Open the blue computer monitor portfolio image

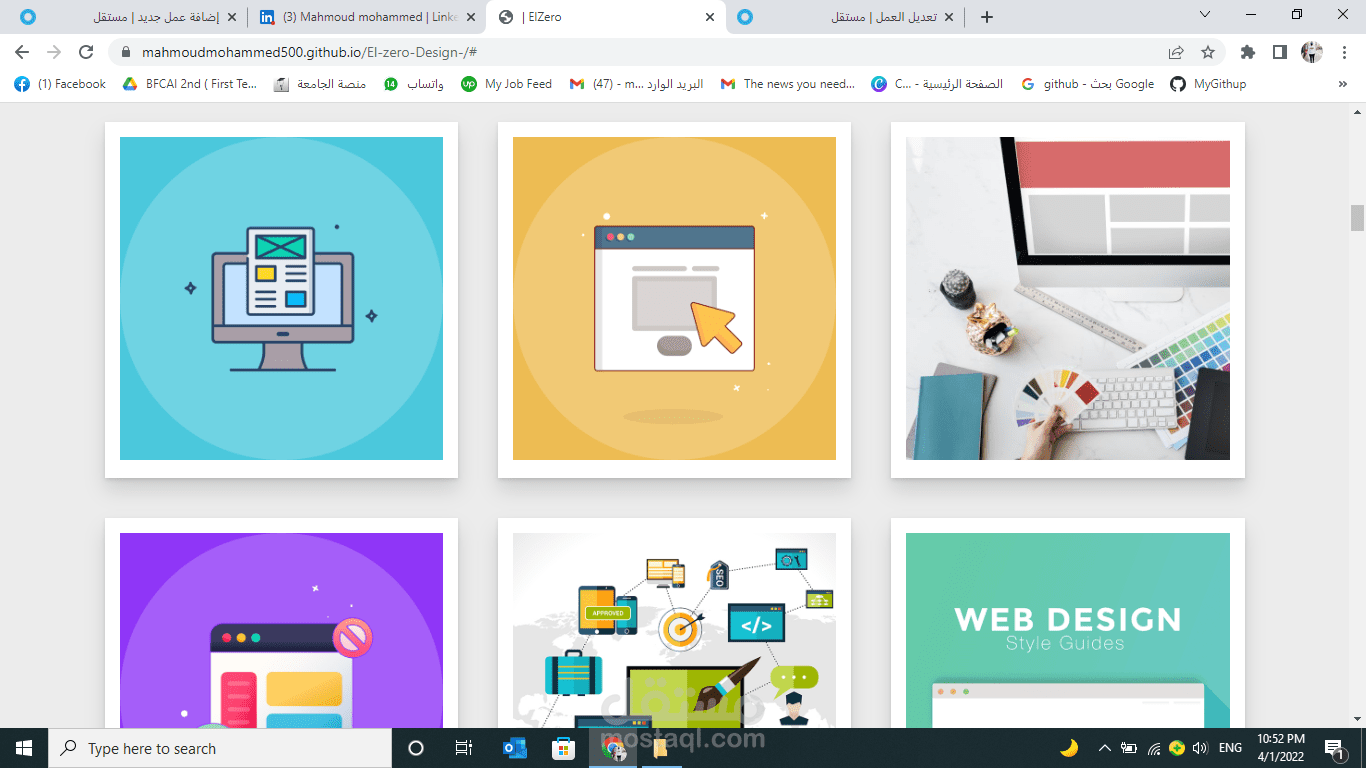pos(281,298)
